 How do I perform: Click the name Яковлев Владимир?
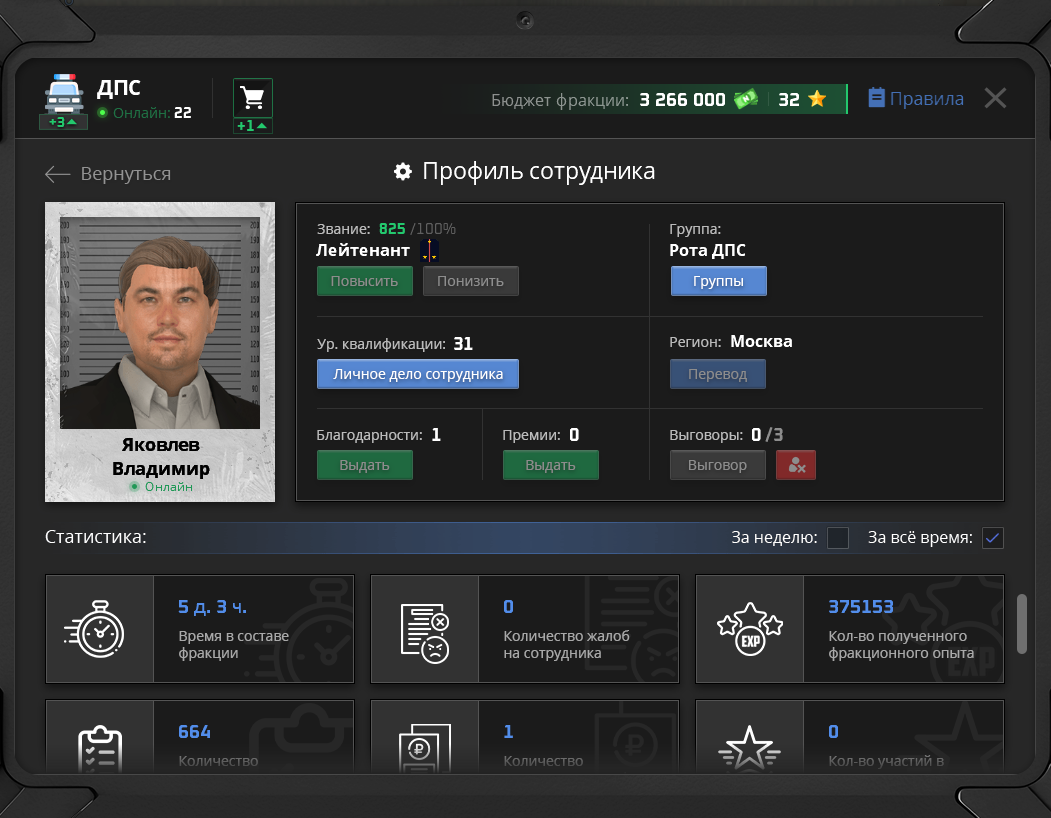[160, 457]
